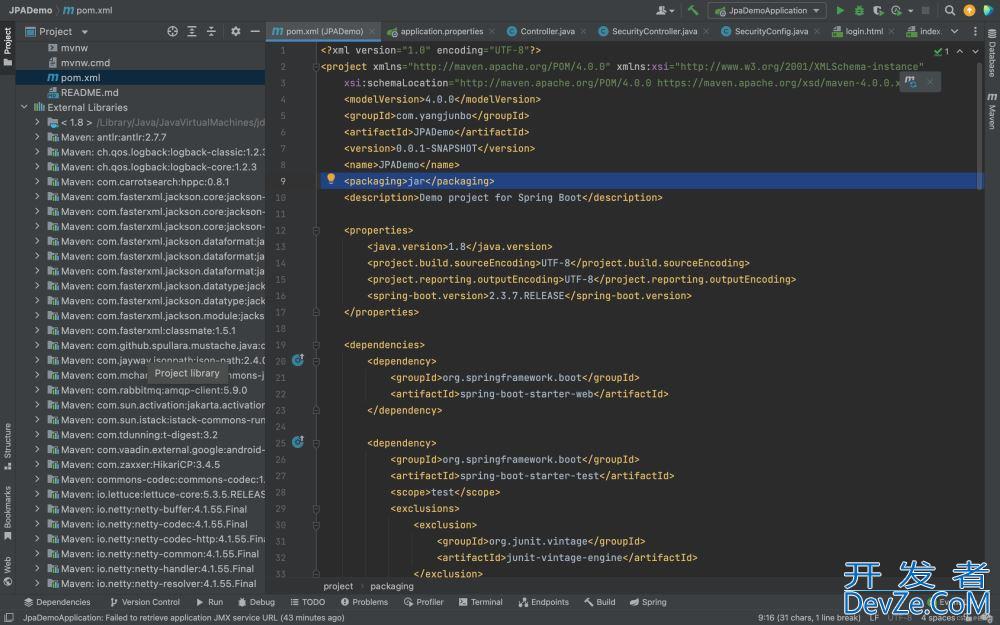Close the pom.xml (JPADemo) tab

point(372,31)
